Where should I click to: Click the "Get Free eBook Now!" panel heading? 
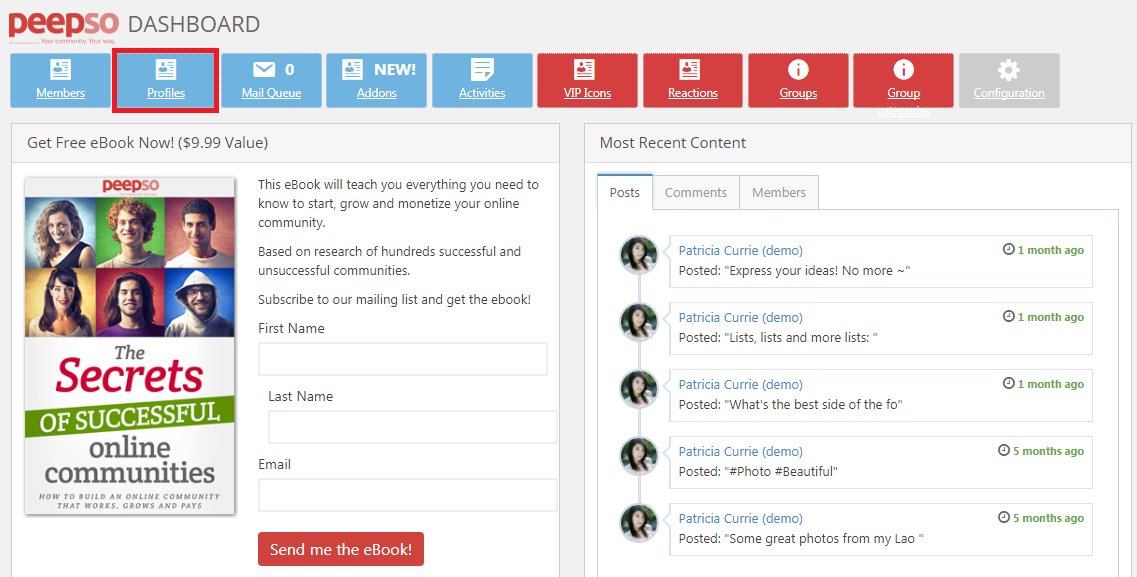(x=147, y=143)
